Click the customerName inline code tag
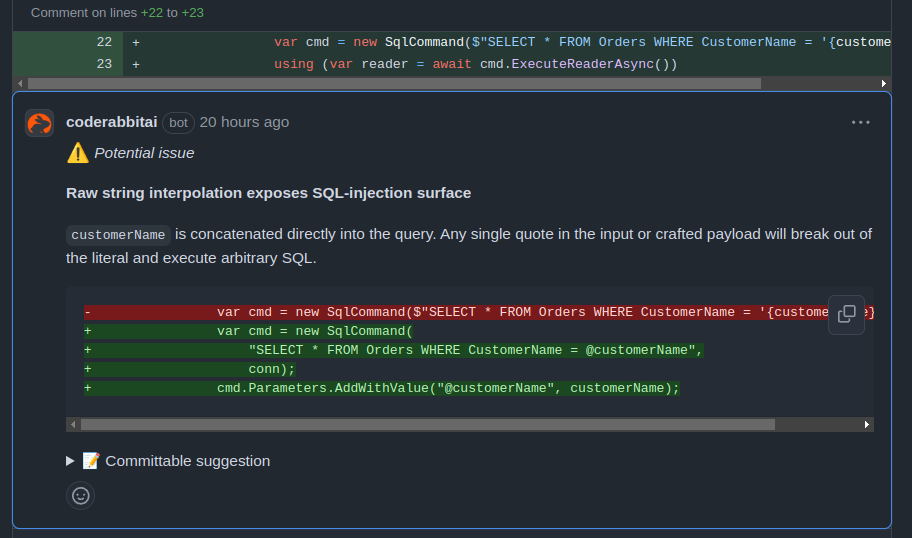 tap(118, 235)
